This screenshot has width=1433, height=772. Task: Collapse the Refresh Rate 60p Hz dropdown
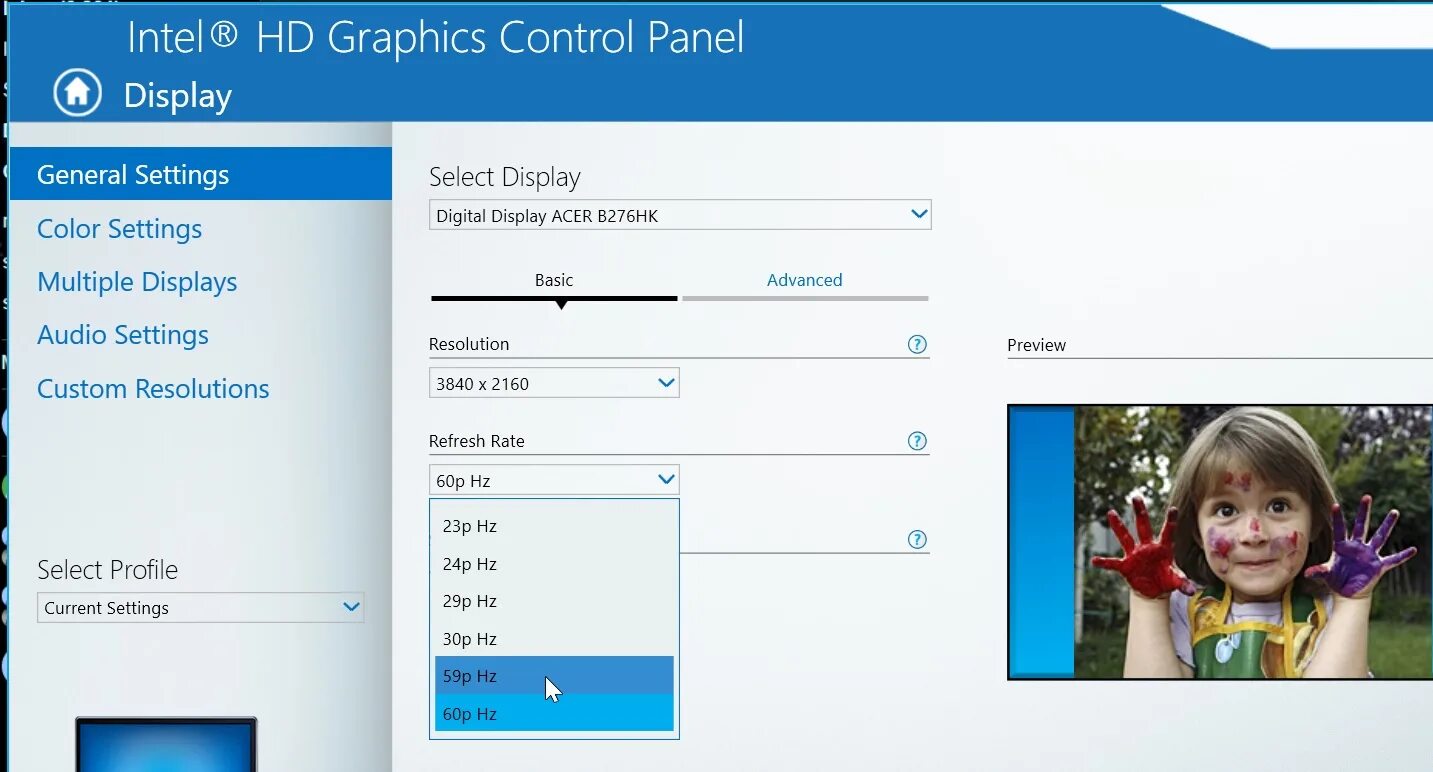coord(554,480)
